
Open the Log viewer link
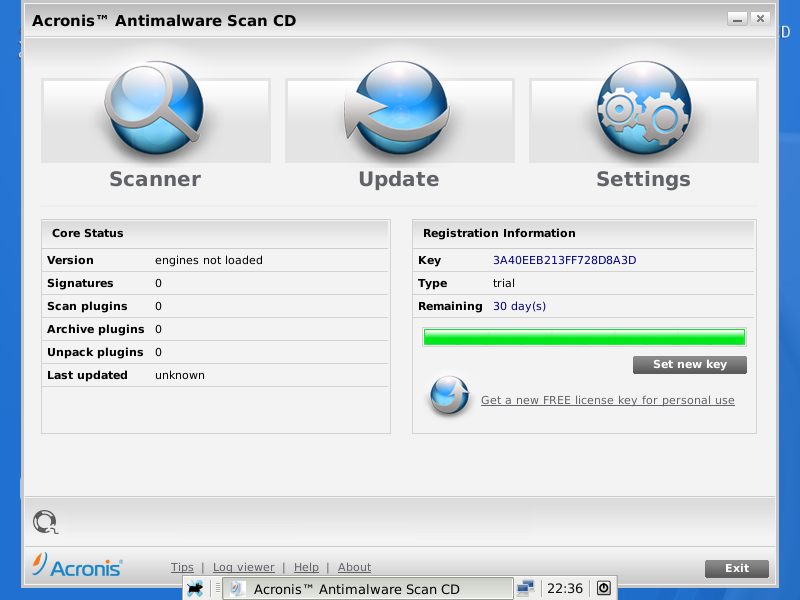[243, 567]
